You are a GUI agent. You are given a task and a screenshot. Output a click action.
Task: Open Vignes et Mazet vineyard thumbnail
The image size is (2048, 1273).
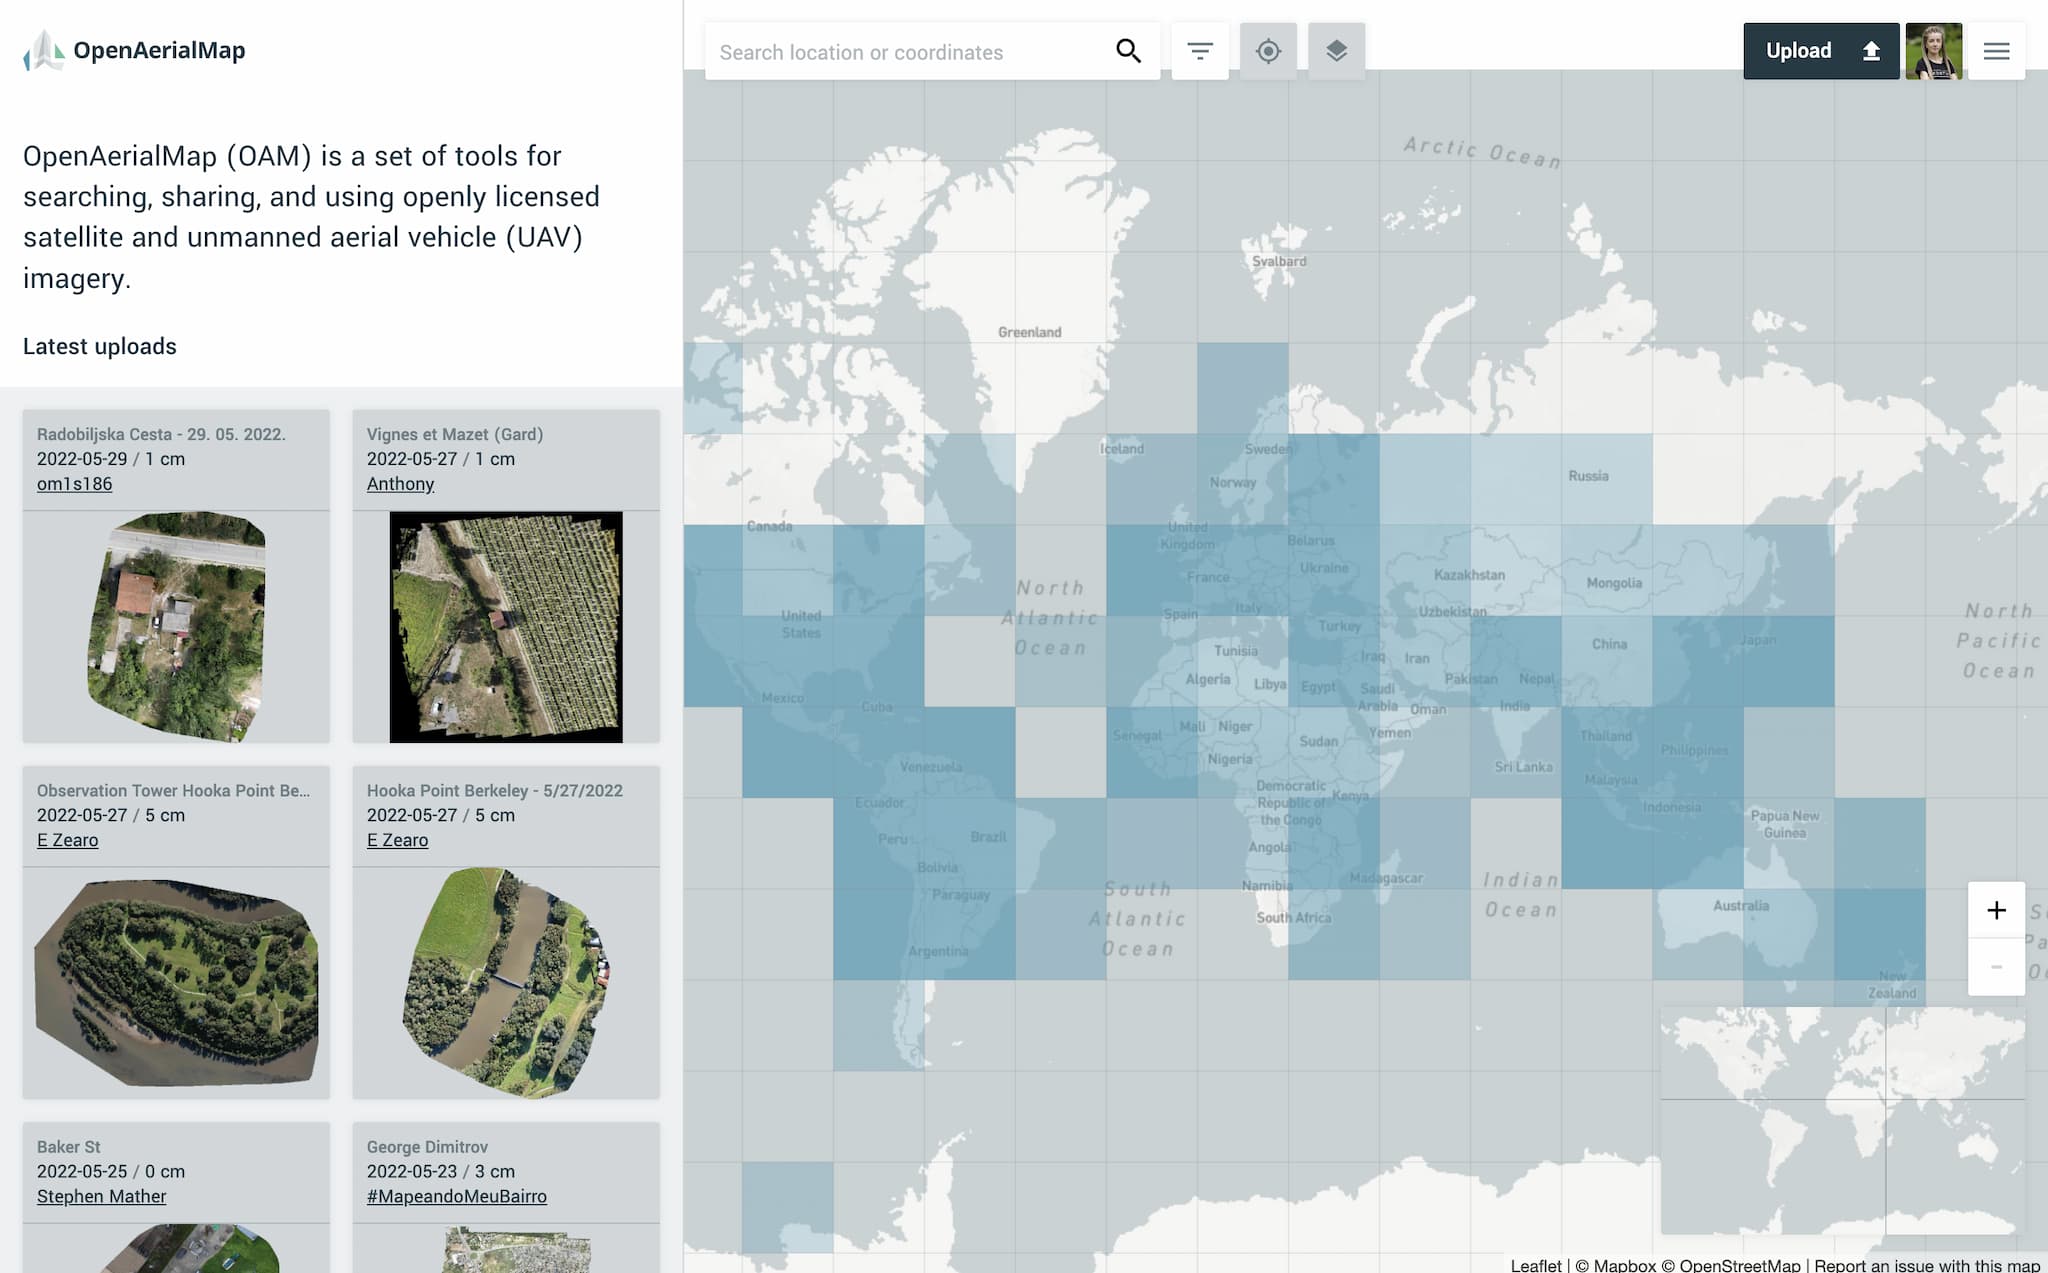tap(506, 627)
